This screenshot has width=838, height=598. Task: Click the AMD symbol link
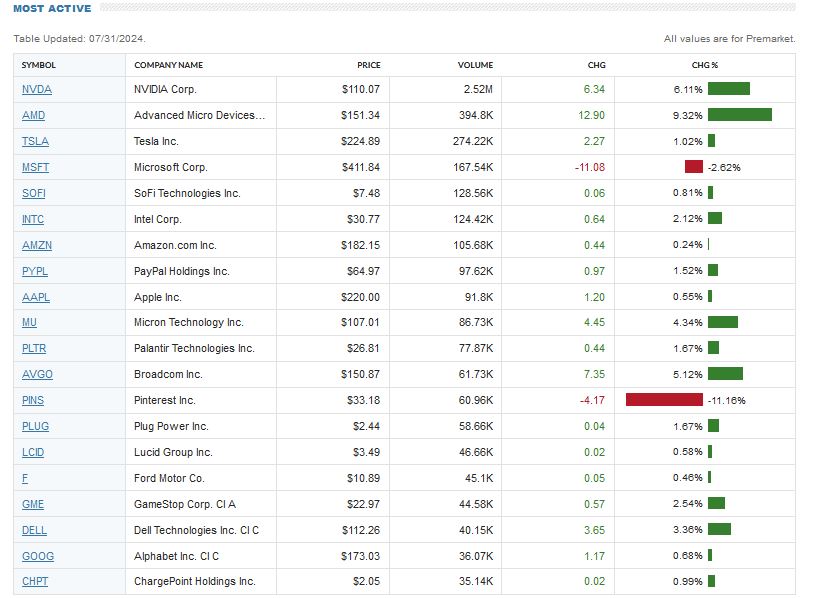pos(33,115)
